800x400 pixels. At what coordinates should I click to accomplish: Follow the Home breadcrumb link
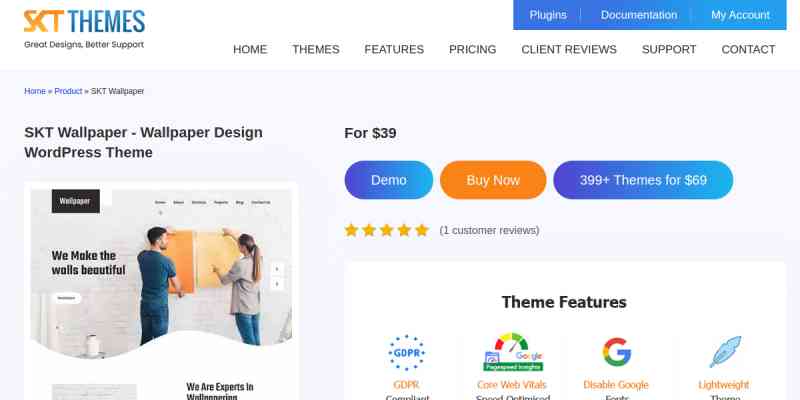click(x=35, y=91)
